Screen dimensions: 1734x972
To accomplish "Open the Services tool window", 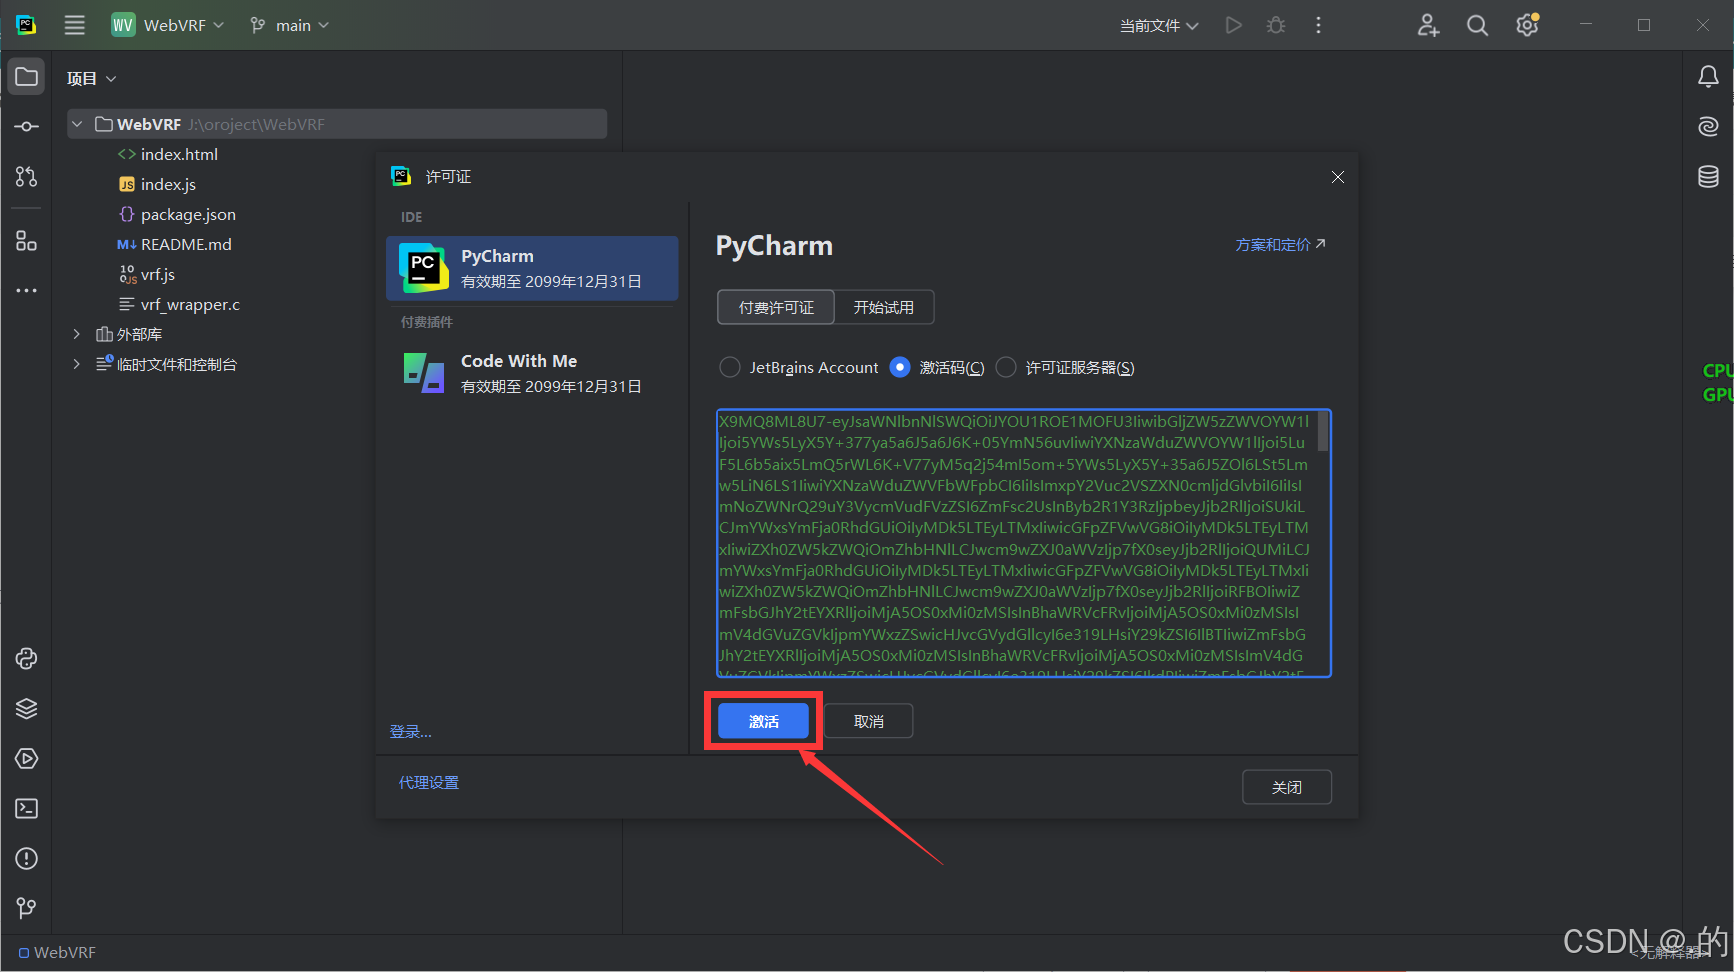I will [27, 759].
